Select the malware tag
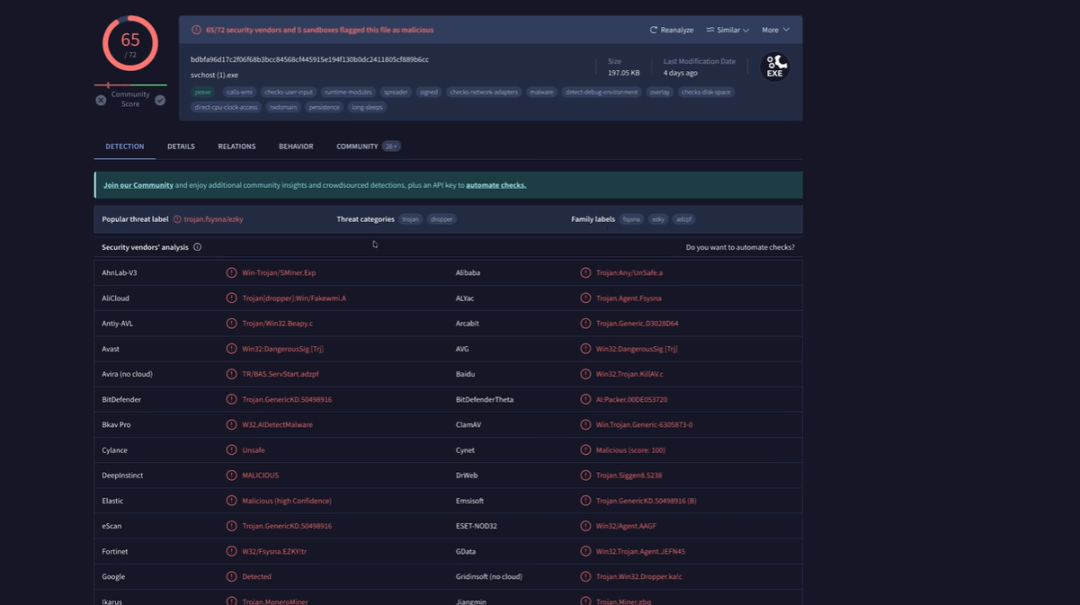 tap(541, 92)
